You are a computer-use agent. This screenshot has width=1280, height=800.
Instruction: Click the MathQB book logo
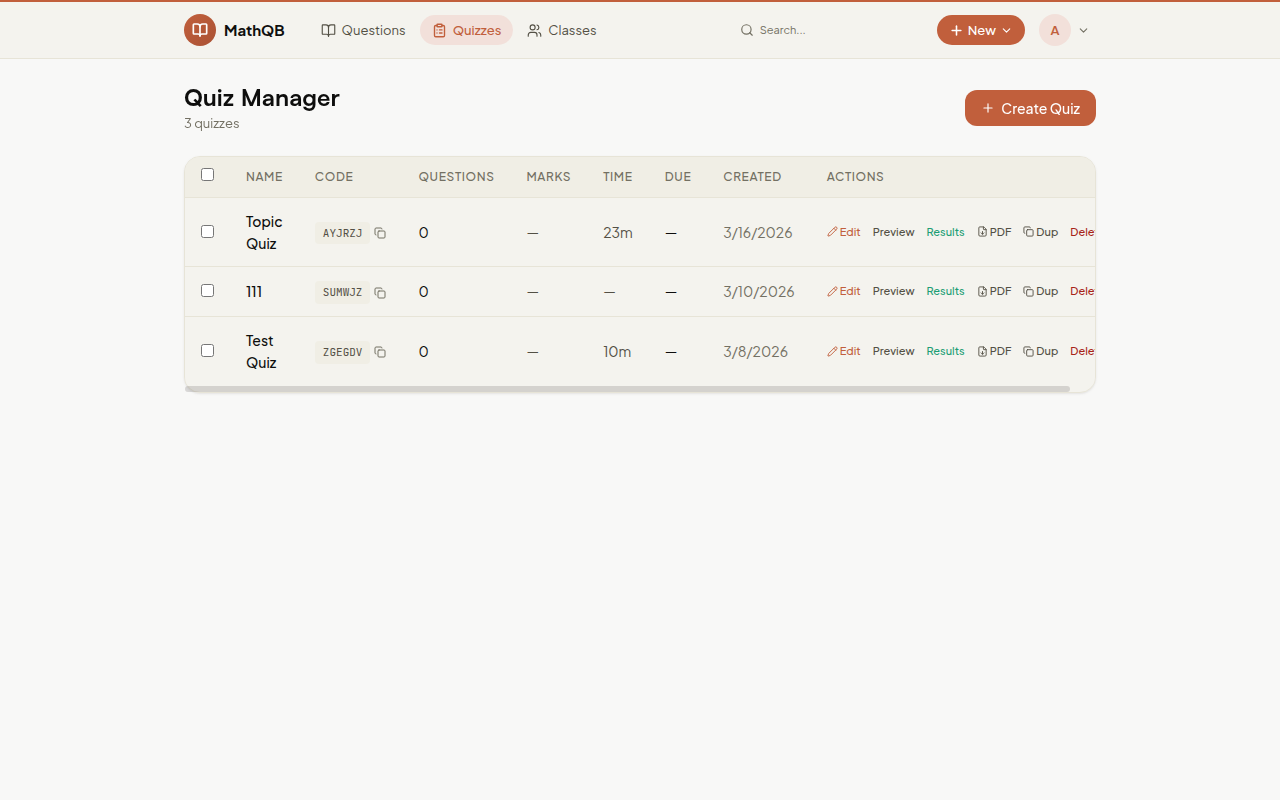click(200, 30)
